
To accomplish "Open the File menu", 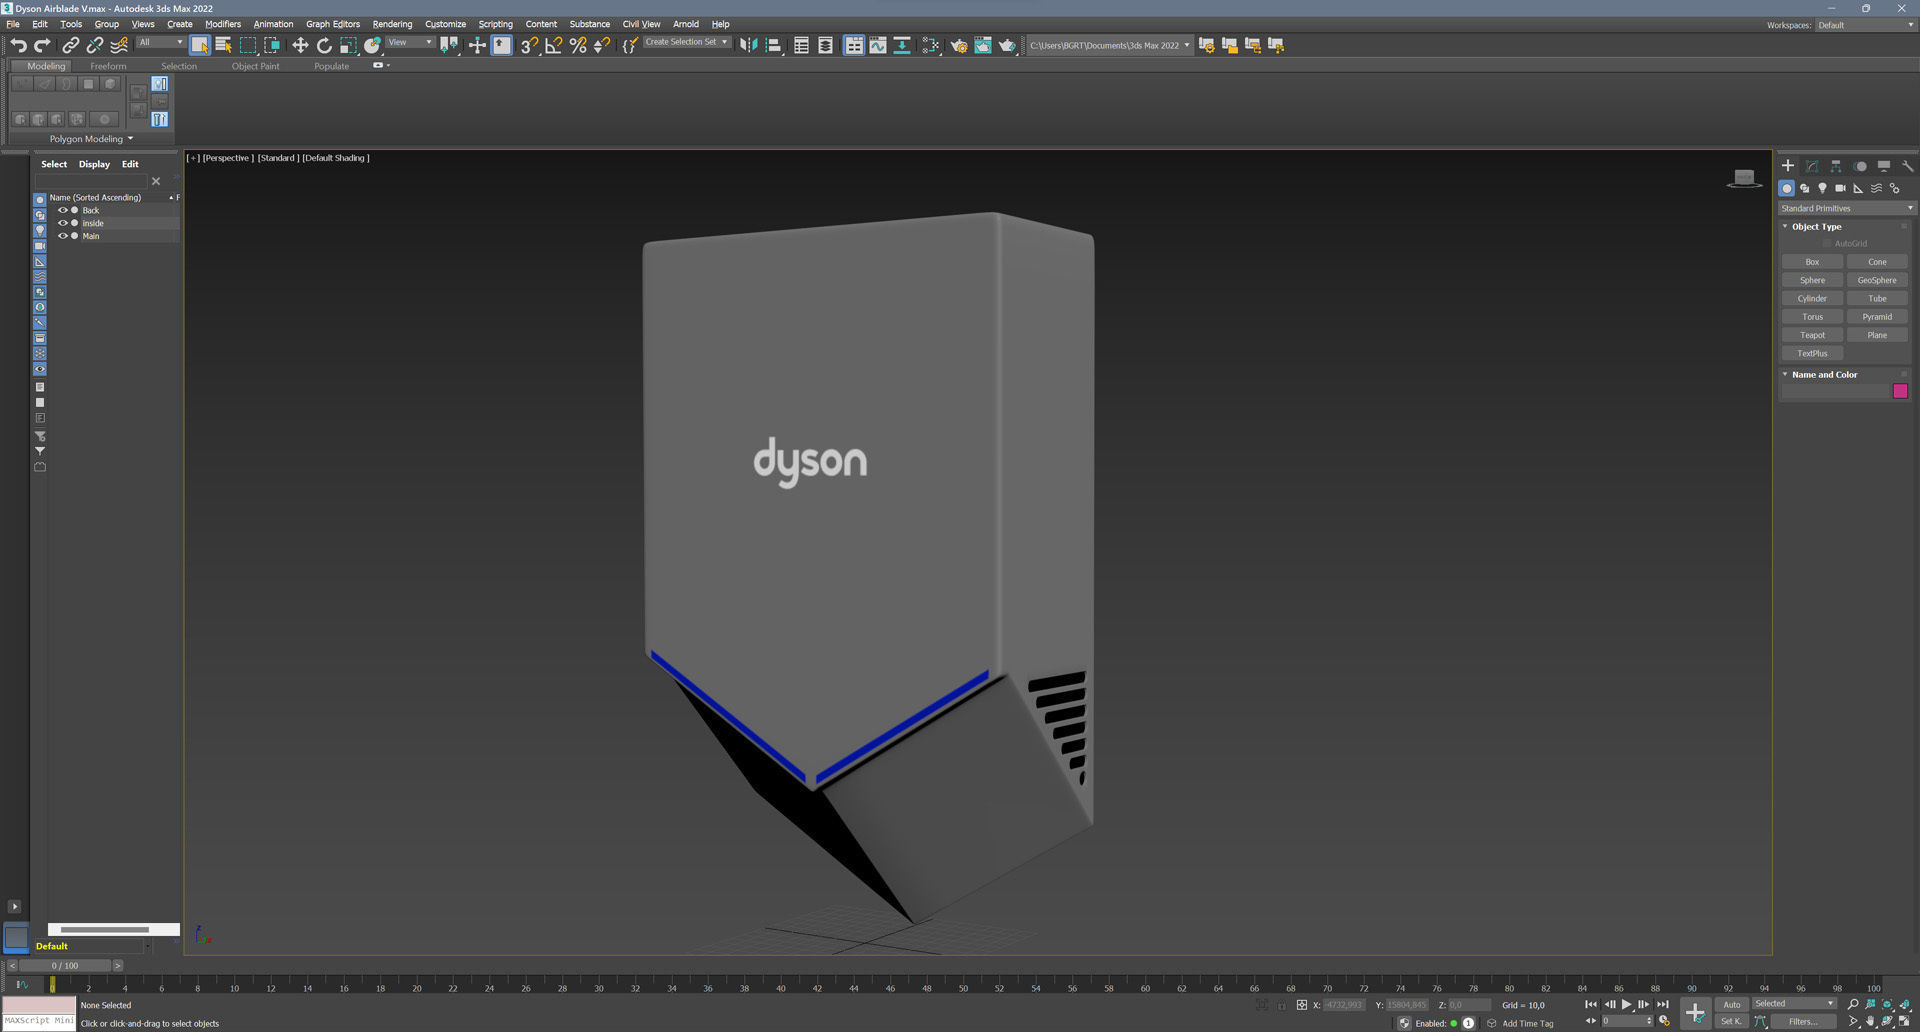I will [x=13, y=24].
